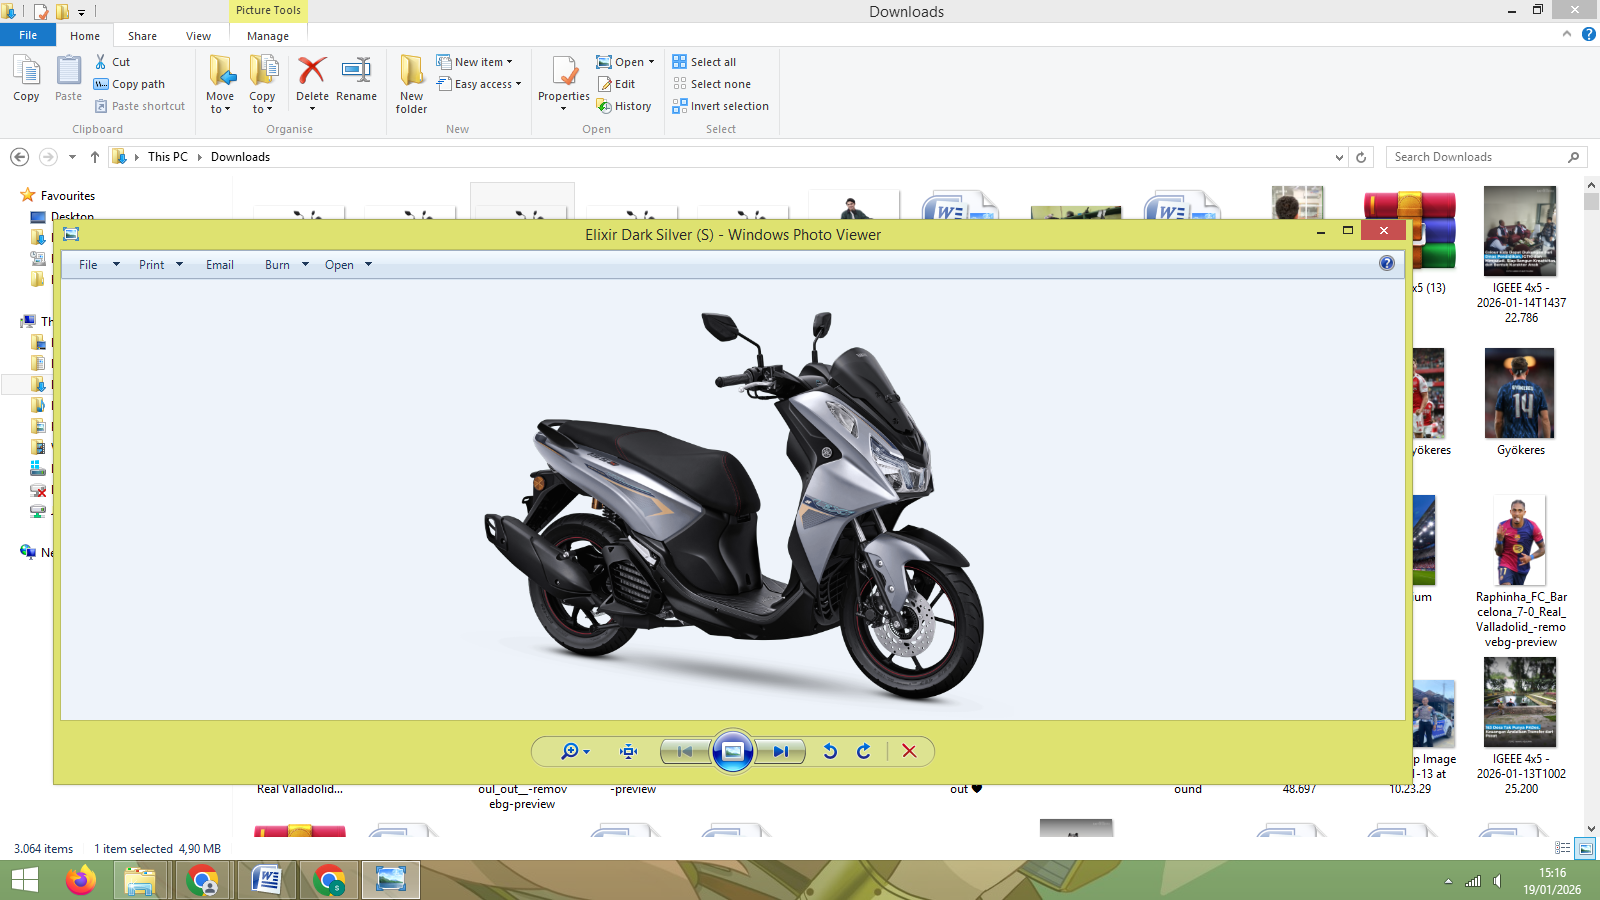Switch to the Manage tab under Picture Tools
Image resolution: width=1600 pixels, height=900 pixels.
click(268, 36)
